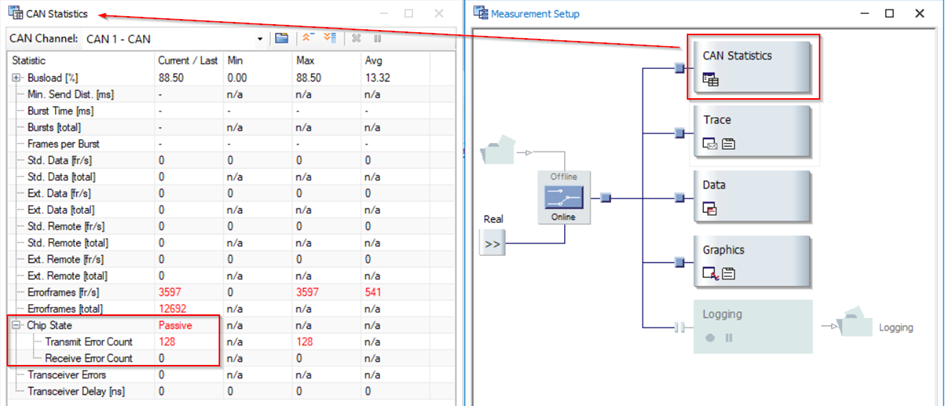
Task: Click the collapse all rows toolbar icon
Action: coord(307,39)
